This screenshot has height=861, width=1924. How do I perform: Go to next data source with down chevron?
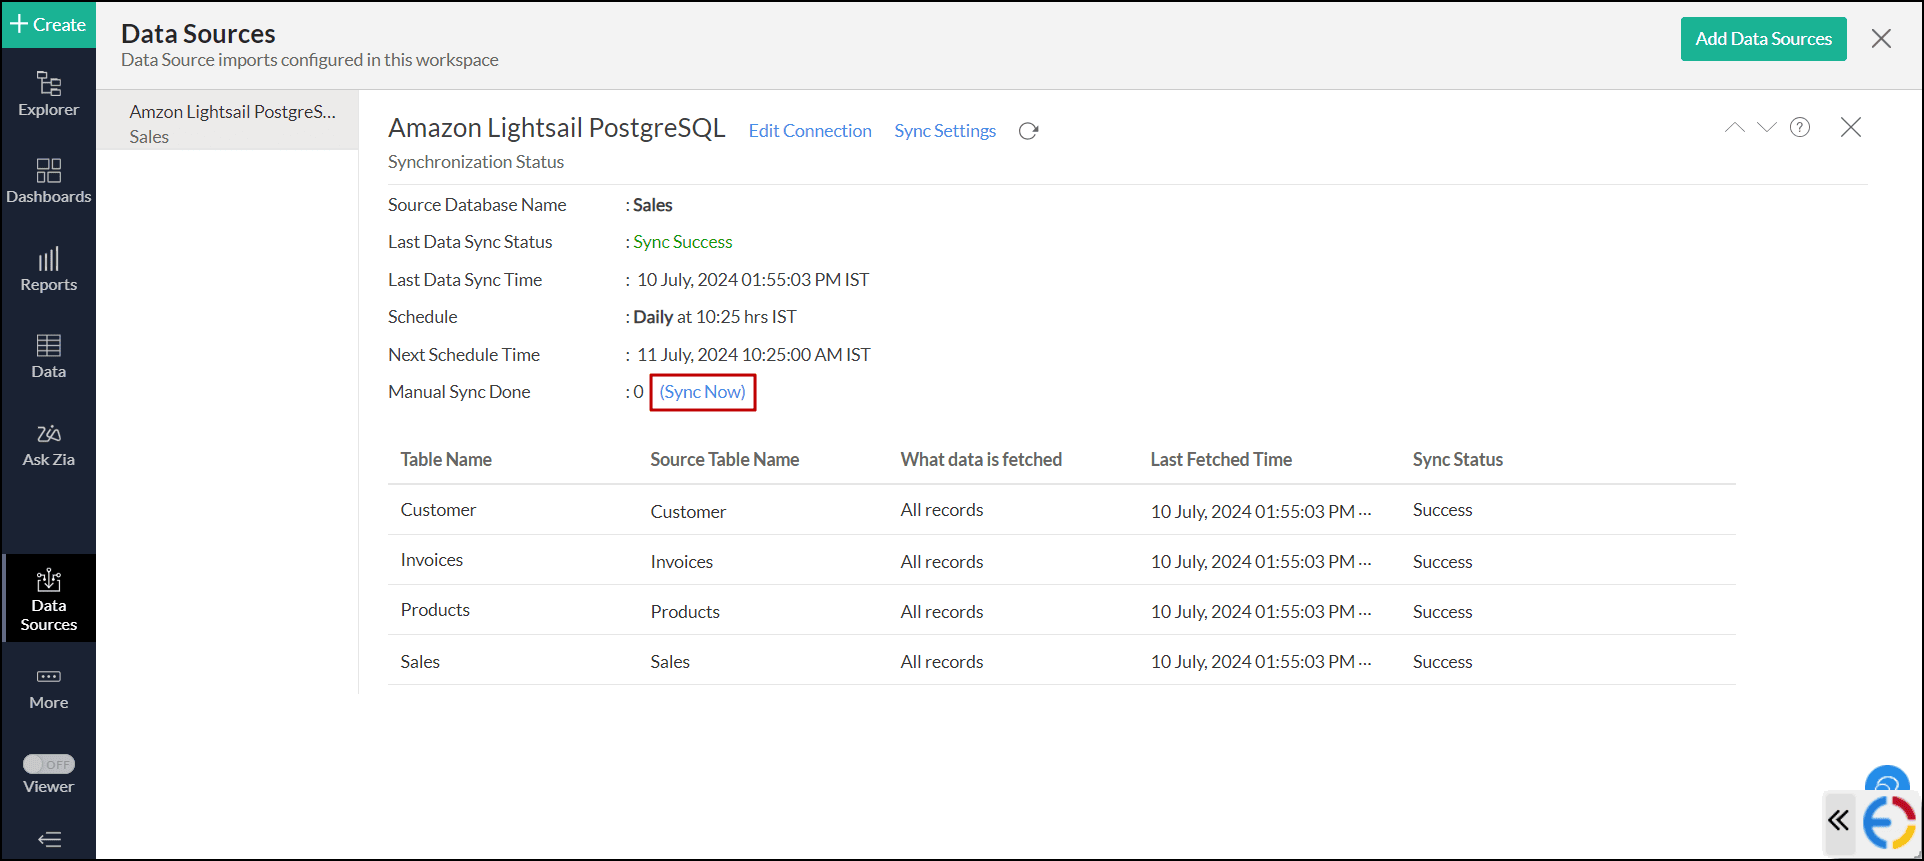point(1767,128)
